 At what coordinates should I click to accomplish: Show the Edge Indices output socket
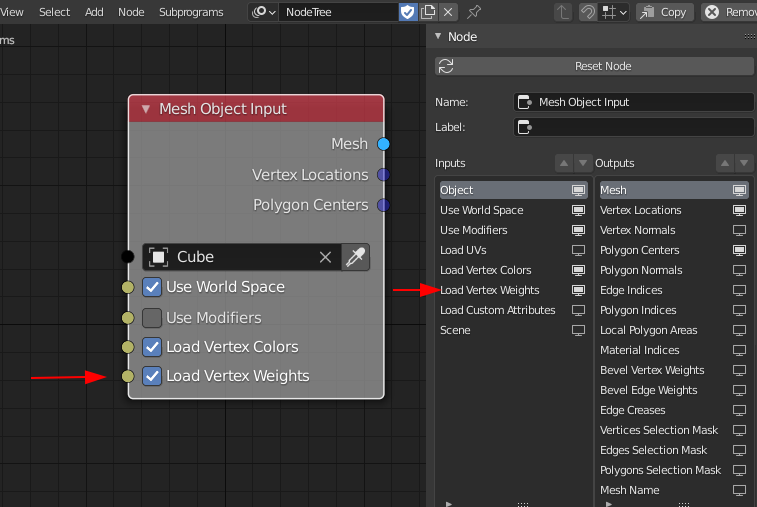click(x=739, y=290)
